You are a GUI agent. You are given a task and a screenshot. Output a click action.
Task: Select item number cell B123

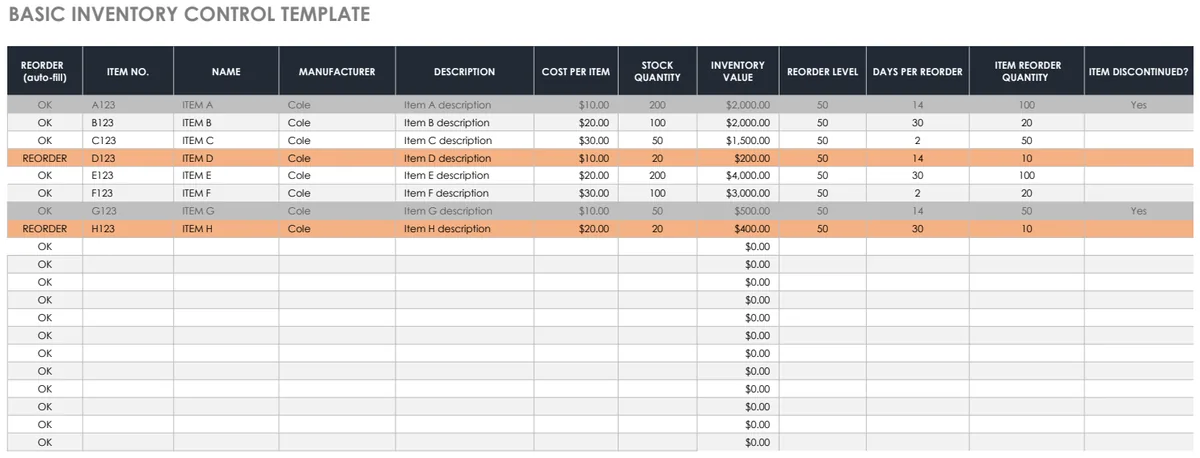coord(128,122)
